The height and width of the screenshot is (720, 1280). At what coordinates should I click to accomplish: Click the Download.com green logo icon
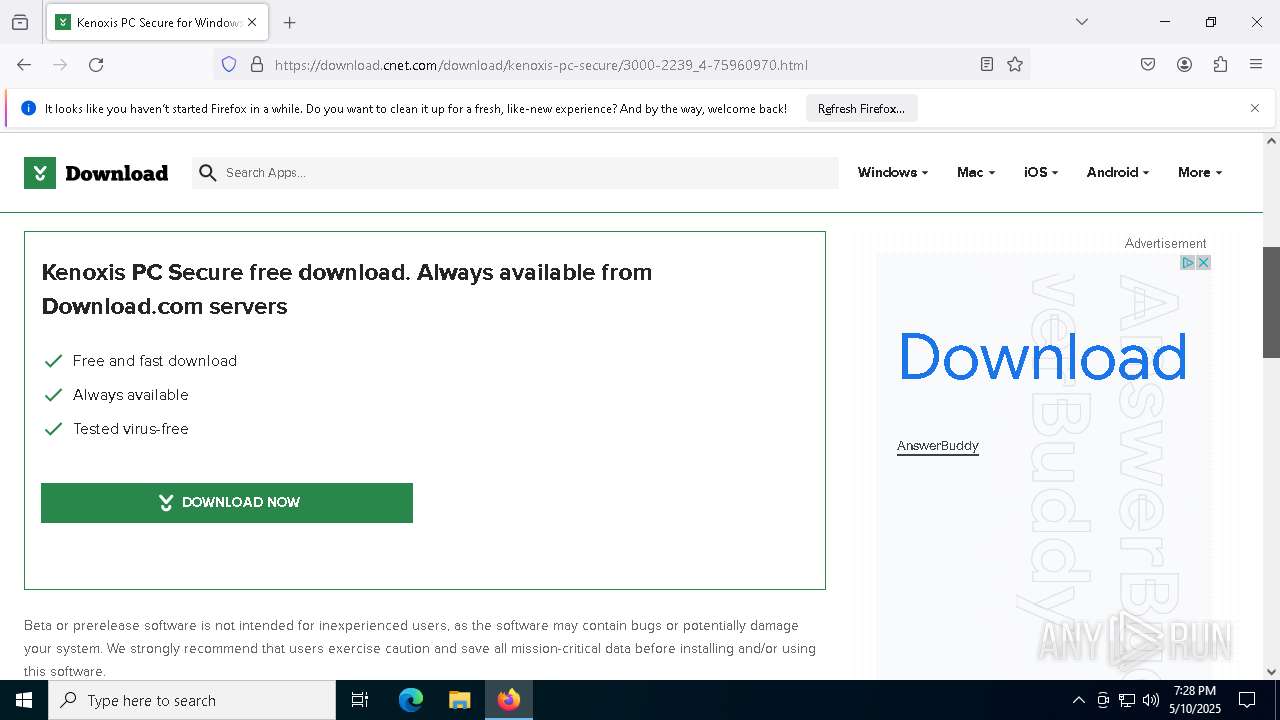click(x=40, y=173)
